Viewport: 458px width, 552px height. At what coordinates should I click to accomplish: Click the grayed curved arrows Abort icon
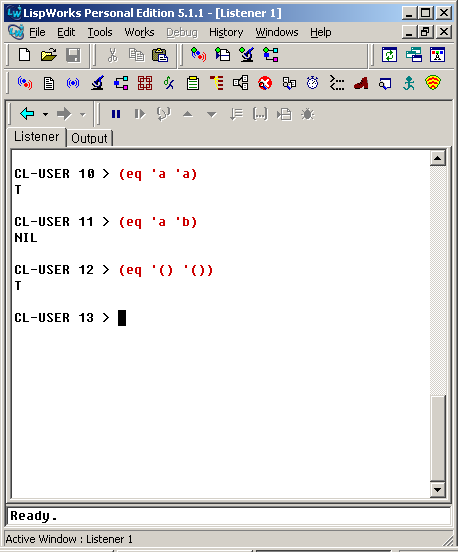164,114
